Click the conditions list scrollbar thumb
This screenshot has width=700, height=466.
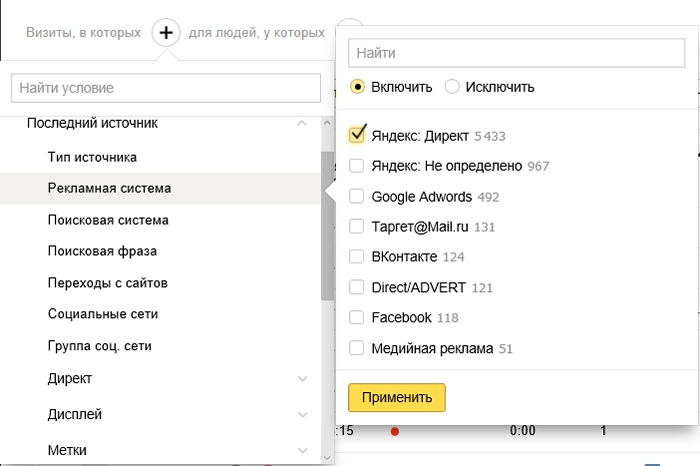click(x=327, y=226)
